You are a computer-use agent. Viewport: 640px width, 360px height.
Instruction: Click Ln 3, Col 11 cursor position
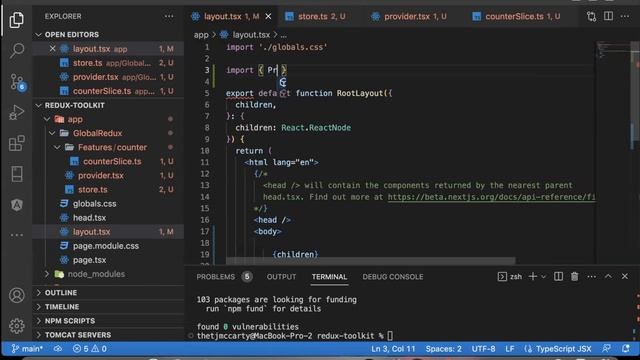click(x=393, y=349)
